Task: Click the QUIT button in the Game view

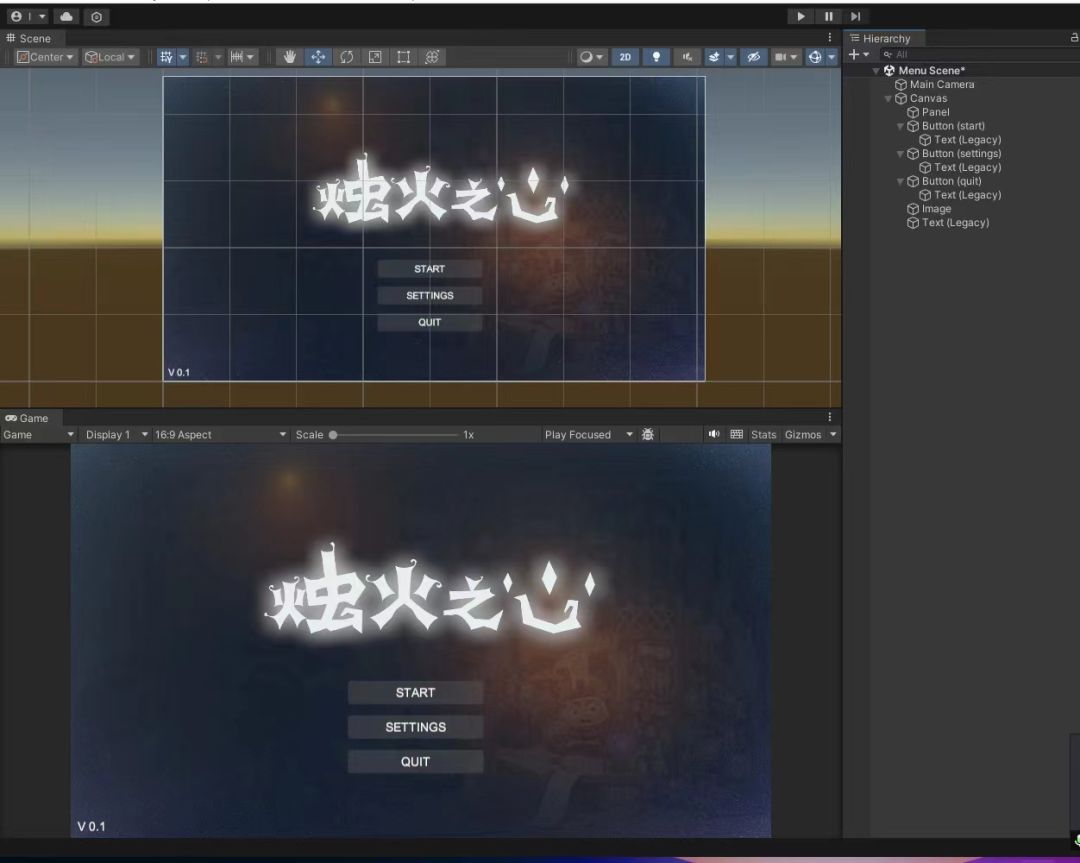Action: click(x=415, y=762)
